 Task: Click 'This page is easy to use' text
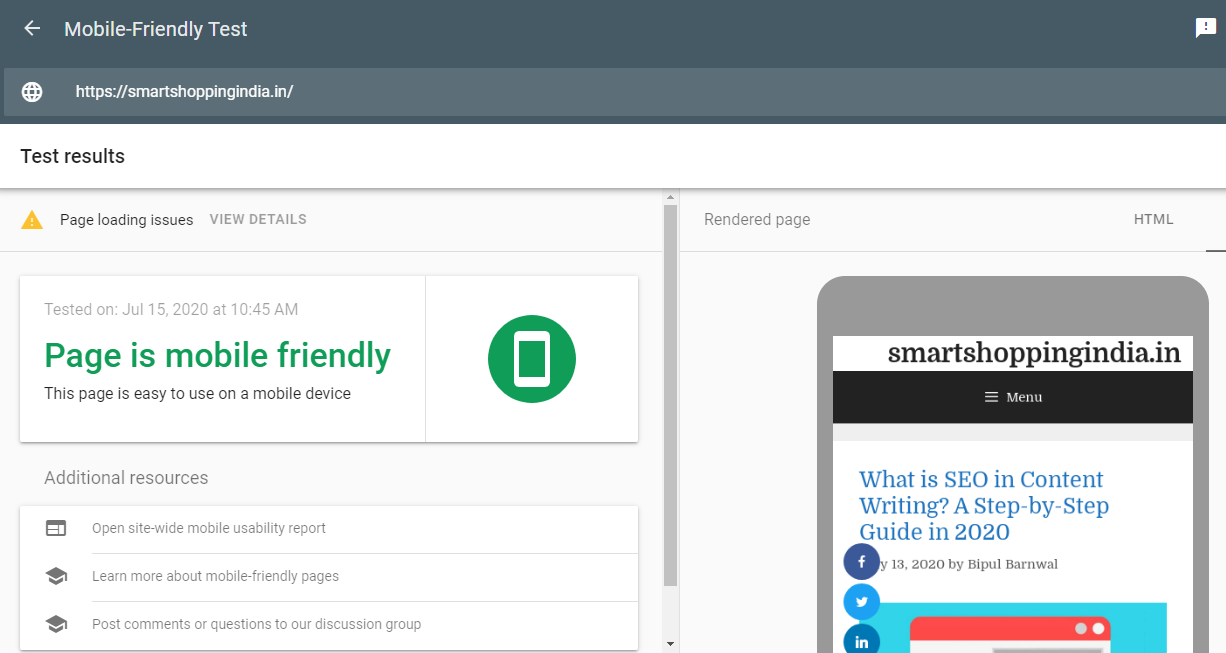coord(197,393)
